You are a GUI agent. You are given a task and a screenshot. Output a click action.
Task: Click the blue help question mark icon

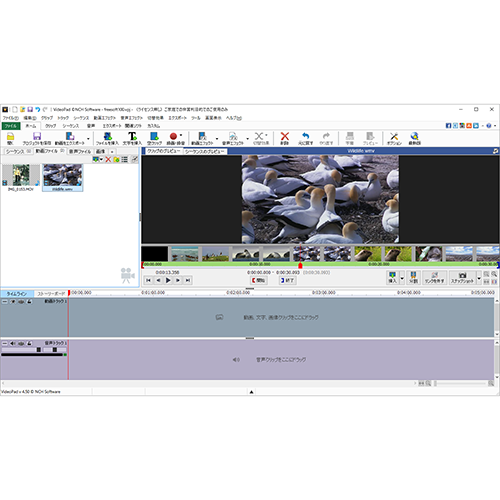[489, 126]
